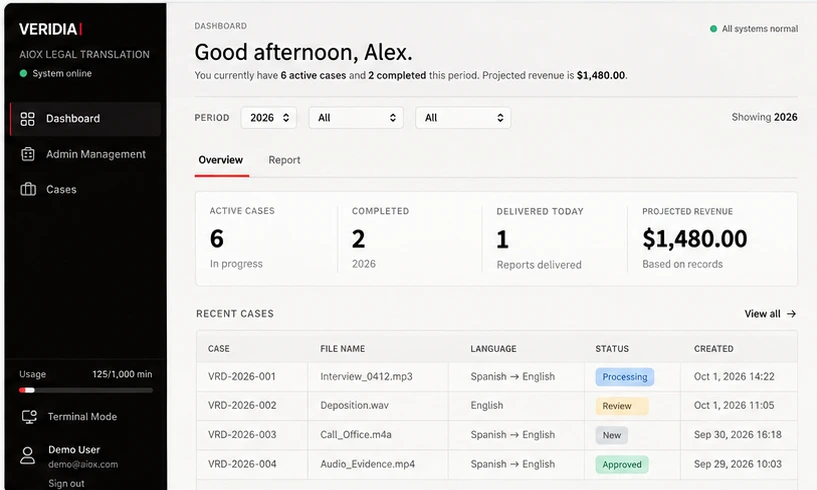
Task: Click the Demo User name
Action: click(x=74, y=449)
